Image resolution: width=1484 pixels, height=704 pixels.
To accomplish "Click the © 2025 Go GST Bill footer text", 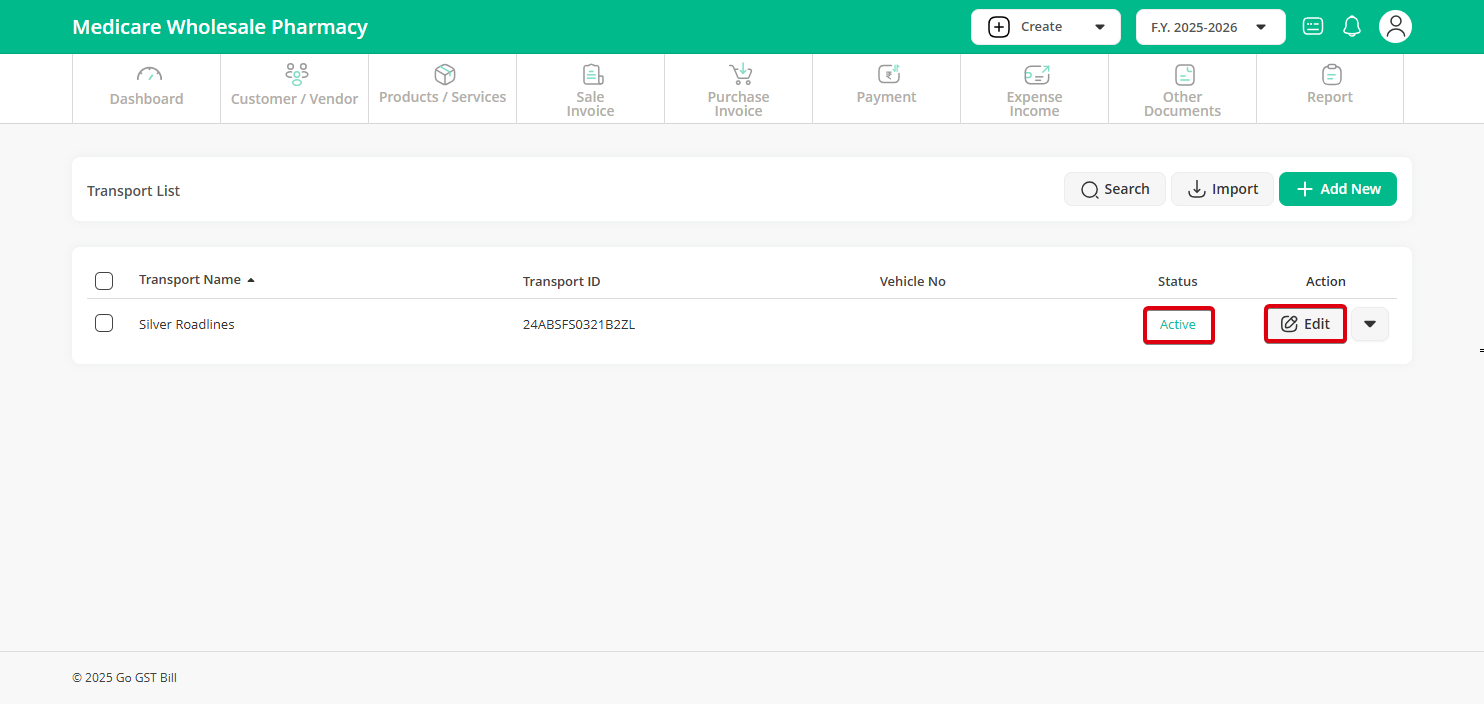I will pyautogui.click(x=125, y=678).
